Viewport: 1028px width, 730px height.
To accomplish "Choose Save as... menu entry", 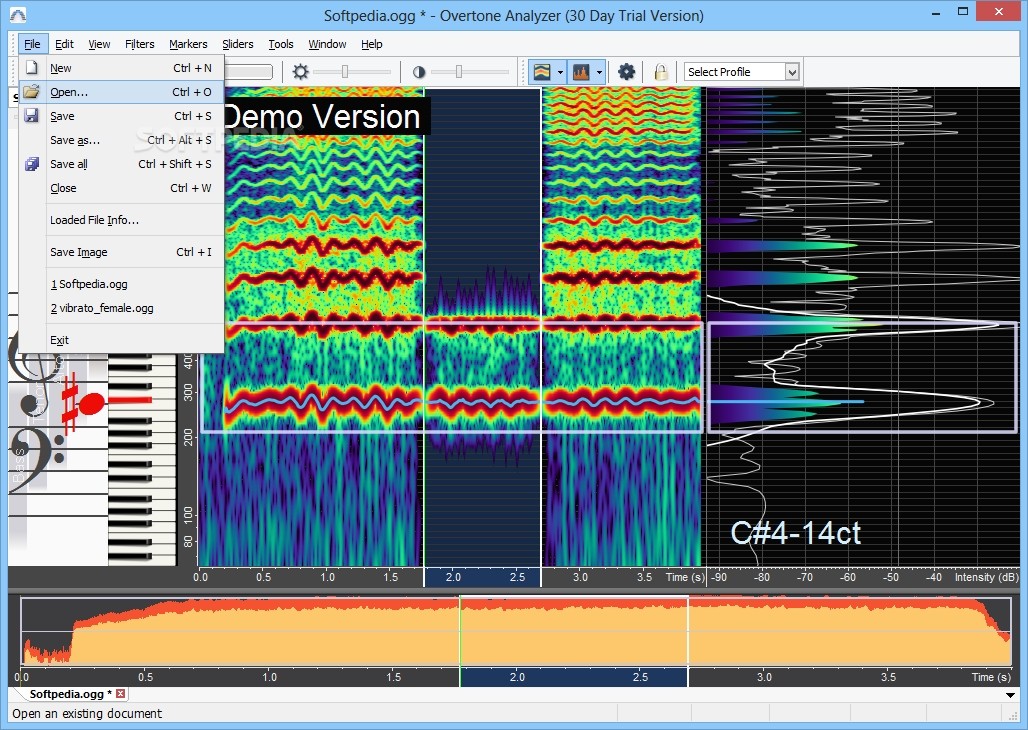I will tap(122, 140).
